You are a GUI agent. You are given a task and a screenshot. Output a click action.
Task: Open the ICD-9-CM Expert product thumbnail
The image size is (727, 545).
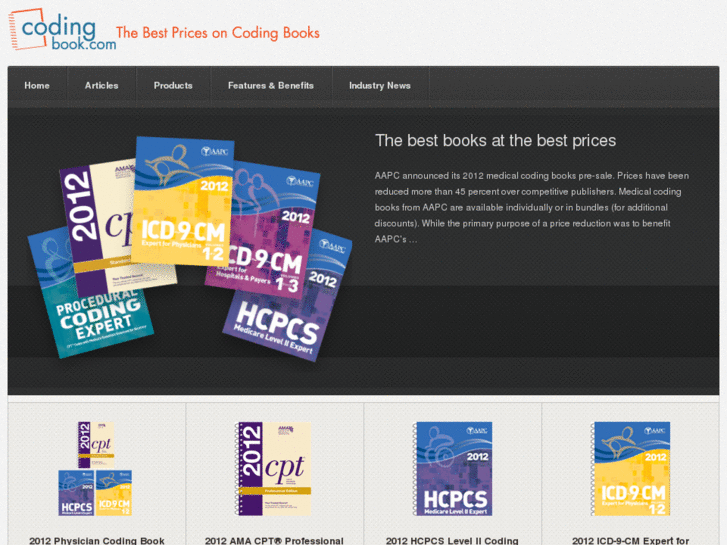point(631,468)
